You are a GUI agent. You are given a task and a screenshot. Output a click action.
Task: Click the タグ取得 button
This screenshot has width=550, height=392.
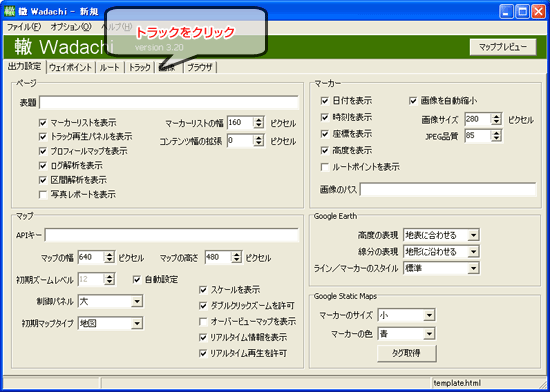407,353
